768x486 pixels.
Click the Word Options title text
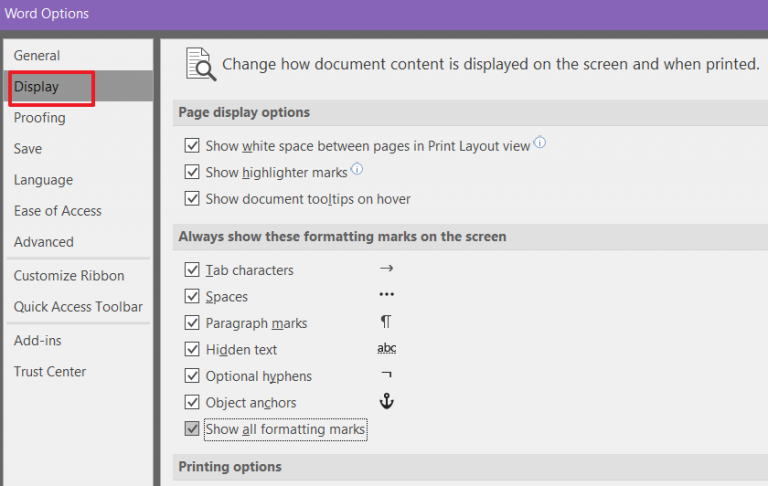point(47,13)
